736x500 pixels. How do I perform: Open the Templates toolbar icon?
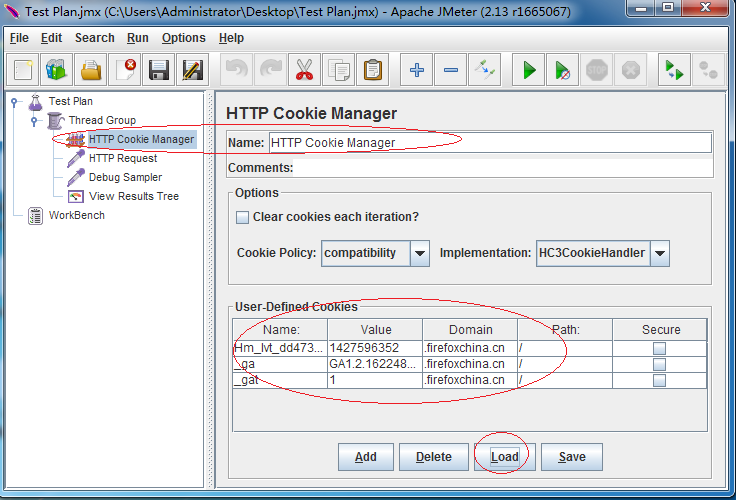57,70
